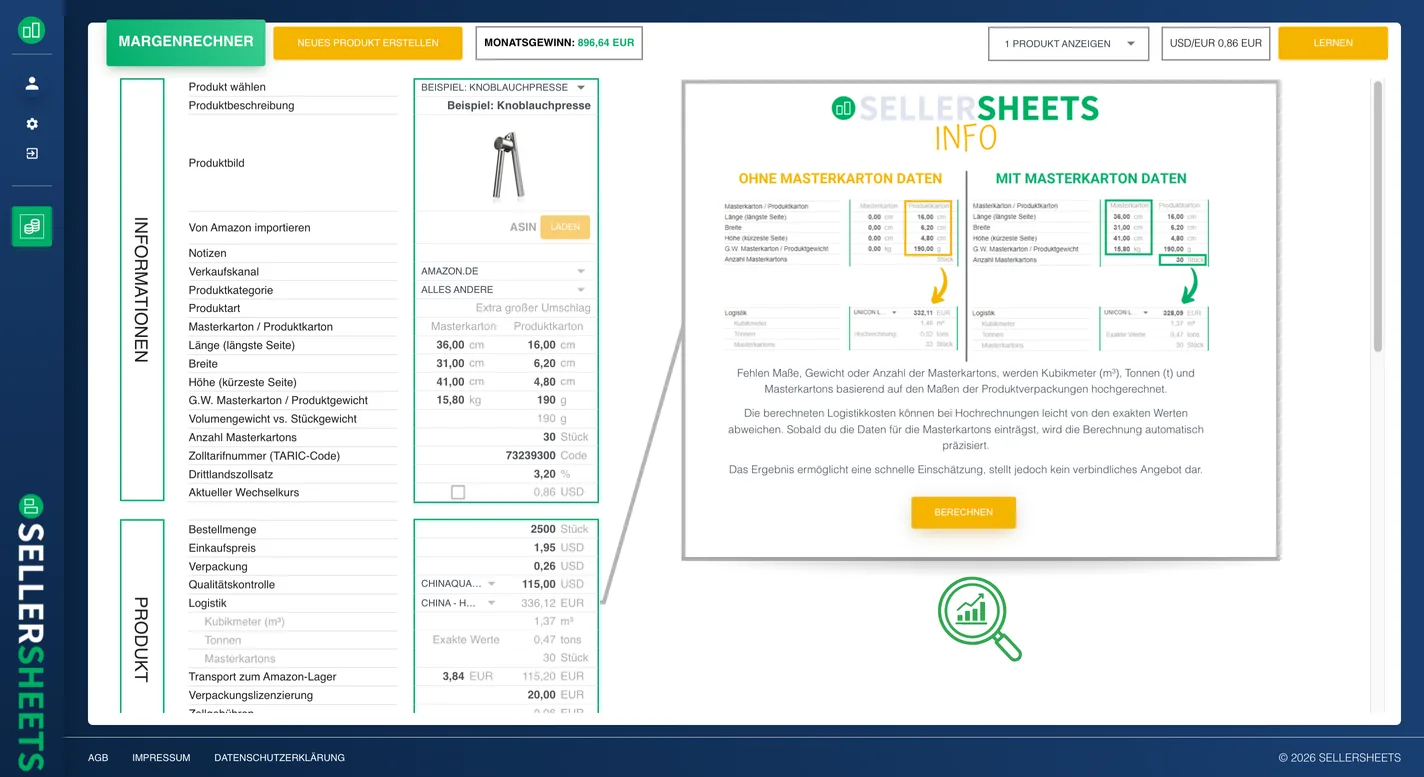Image resolution: width=1424 pixels, height=777 pixels.
Task: Click the Monatsgewinn 896,64 EUR display
Action: (559, 43)
